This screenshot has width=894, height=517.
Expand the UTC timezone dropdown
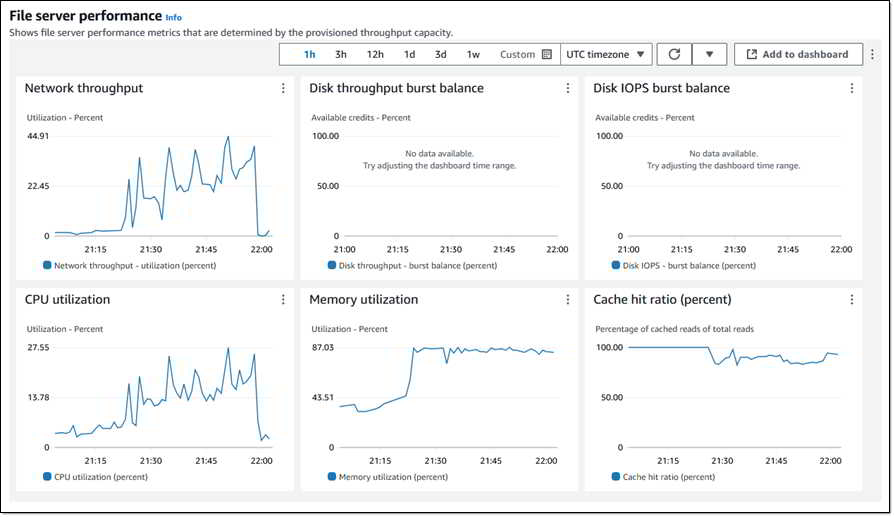605,55
